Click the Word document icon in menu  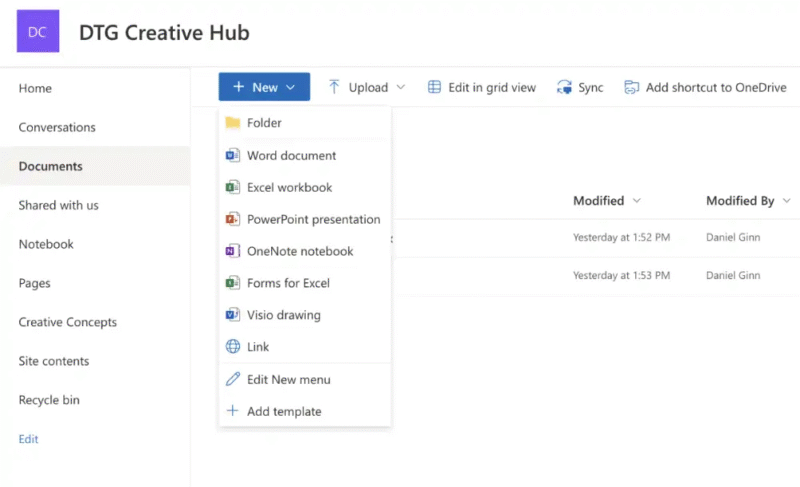coord(232,155)
